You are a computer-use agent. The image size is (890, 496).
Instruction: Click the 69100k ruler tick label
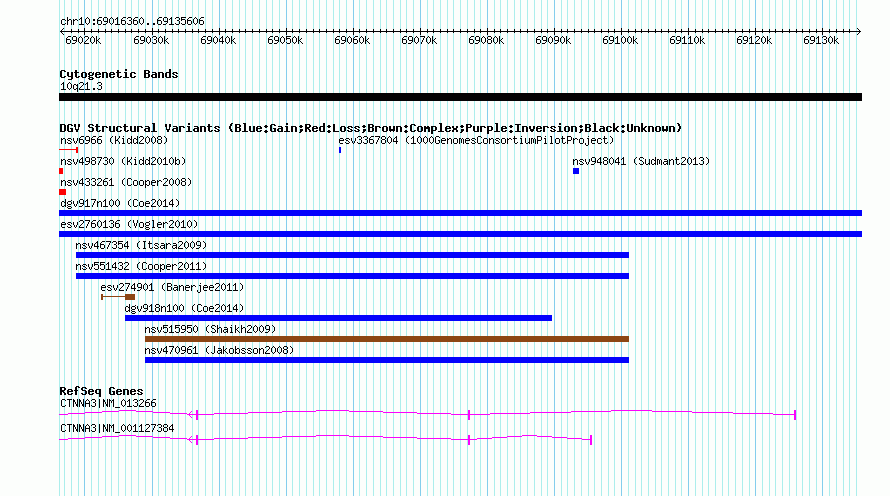[620, 41]
